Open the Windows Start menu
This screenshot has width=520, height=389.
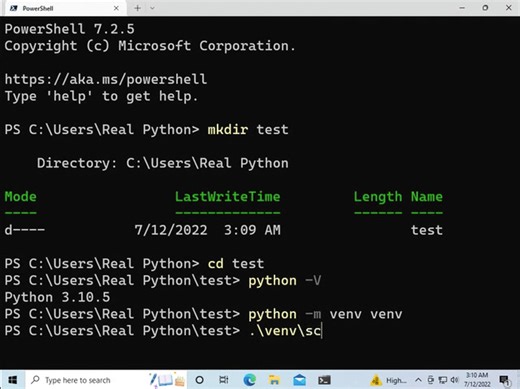[x=12, y=380]
